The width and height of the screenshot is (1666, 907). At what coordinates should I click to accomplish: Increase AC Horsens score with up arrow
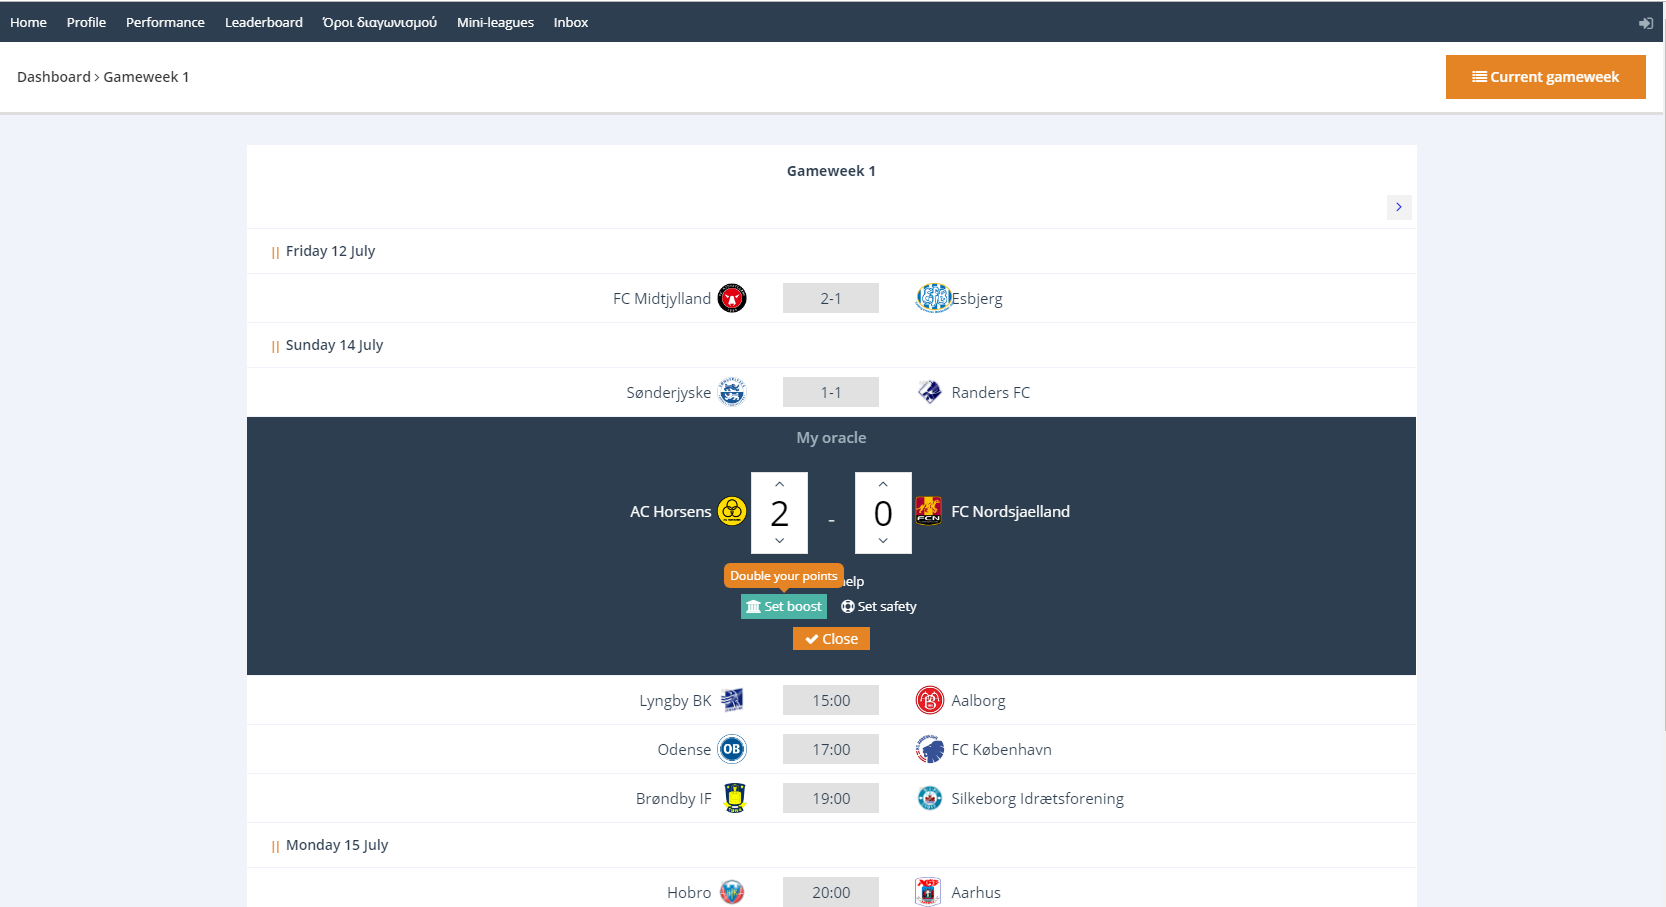(779, 484)
